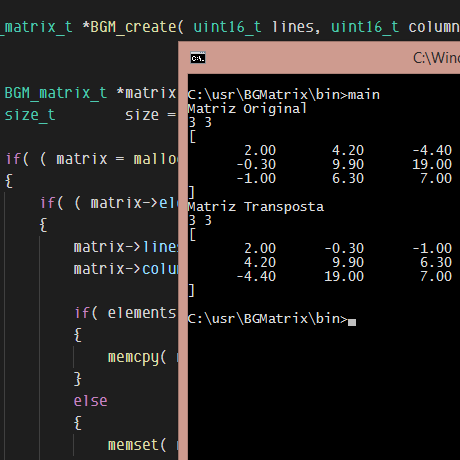The image size is (460, 460).
Task: Place cursor at the blinking console prompt cursor
Action: point(352,322)
